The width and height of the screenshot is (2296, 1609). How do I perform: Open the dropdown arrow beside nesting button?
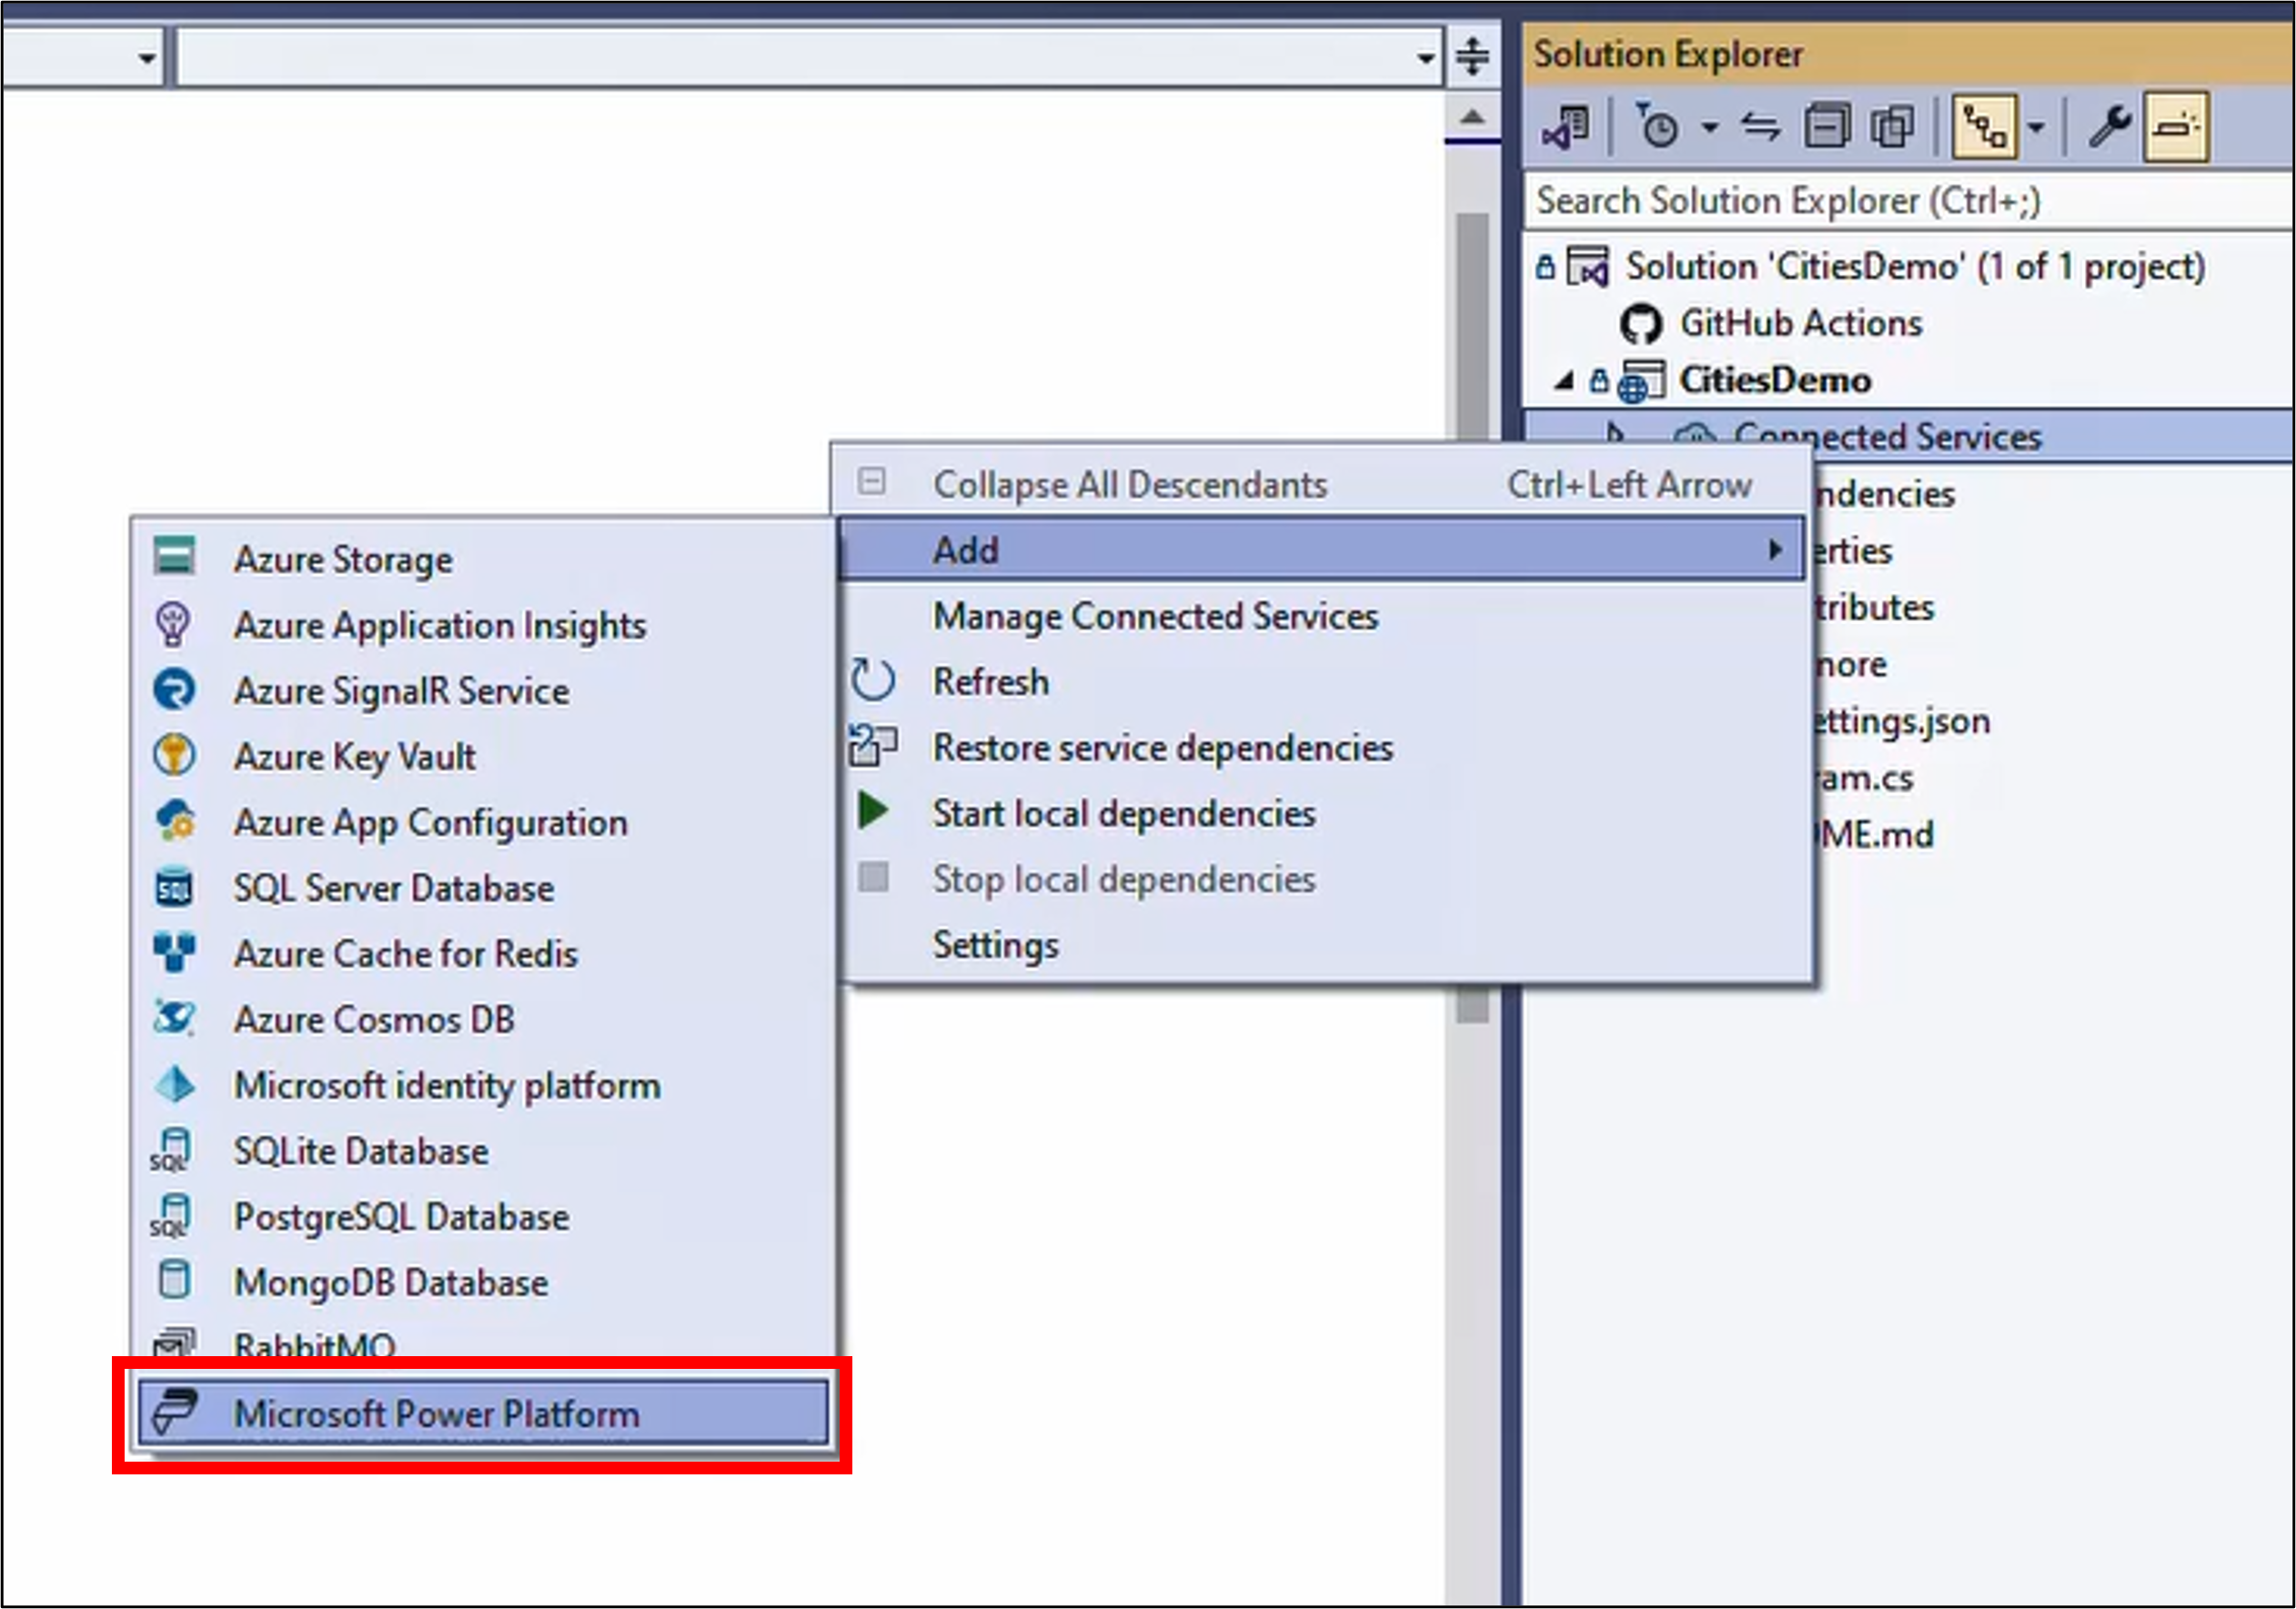2036,128
